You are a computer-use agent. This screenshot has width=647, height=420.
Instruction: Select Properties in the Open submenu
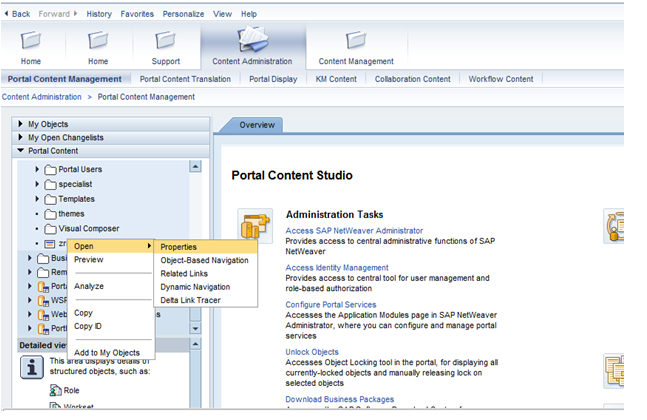click(x=206, y=247)
